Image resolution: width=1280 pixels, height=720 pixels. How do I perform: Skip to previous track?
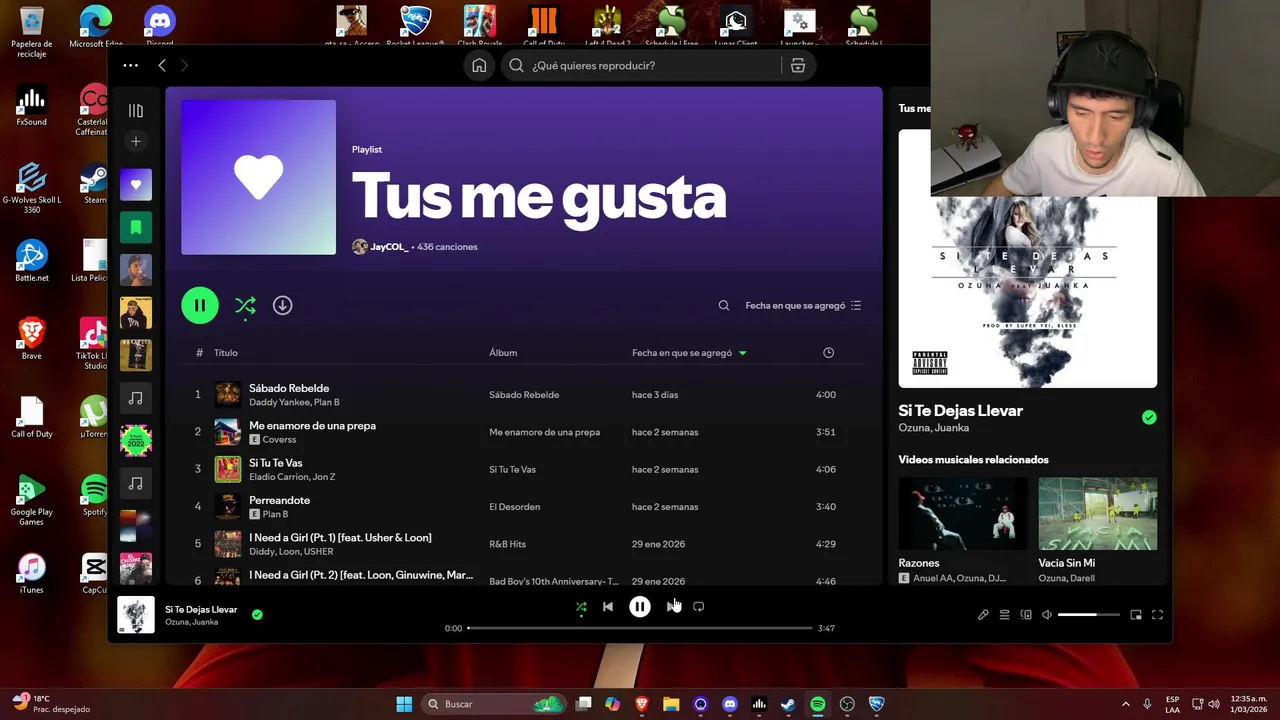(x=608, y=607)
